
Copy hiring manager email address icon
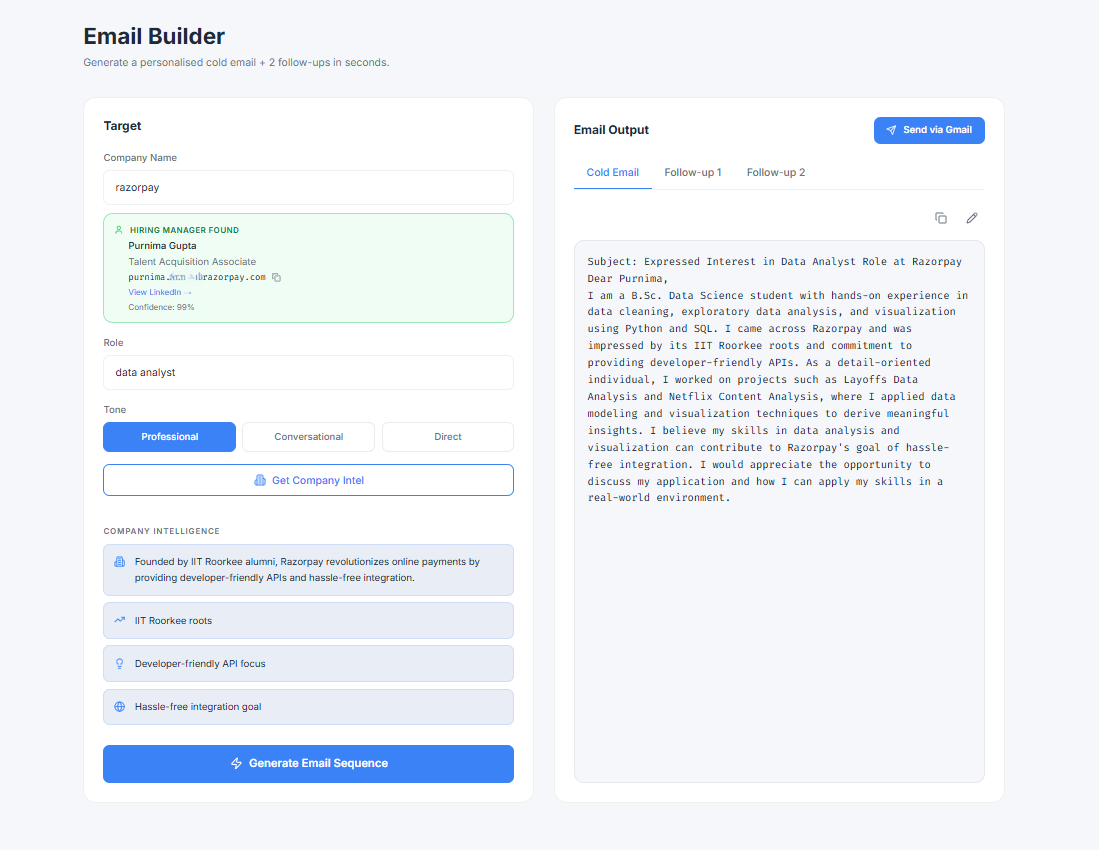277,277
